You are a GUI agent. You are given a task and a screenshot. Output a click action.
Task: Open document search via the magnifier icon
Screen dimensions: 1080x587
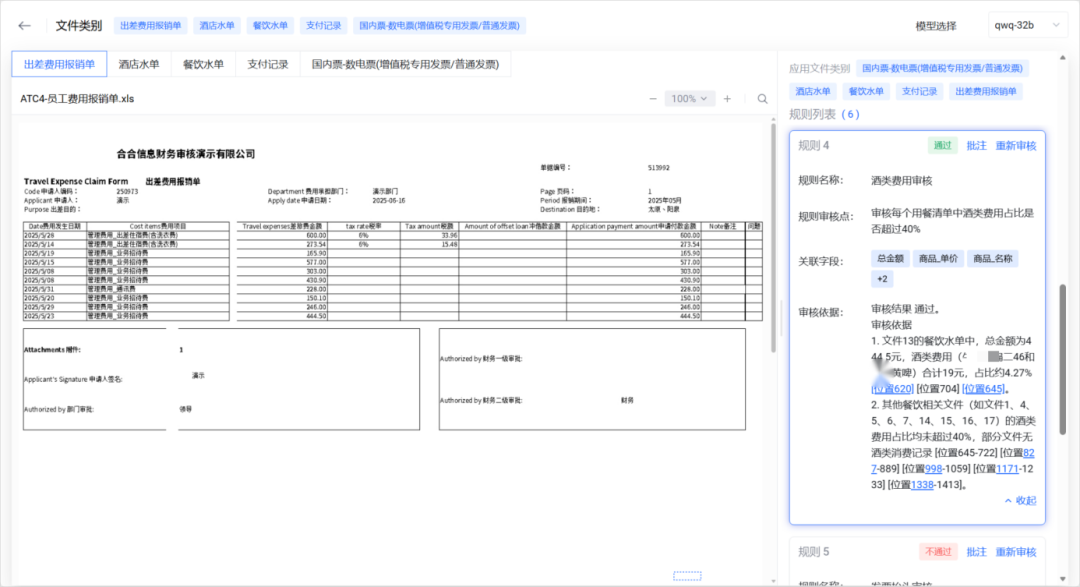click(x=762, y=98)
